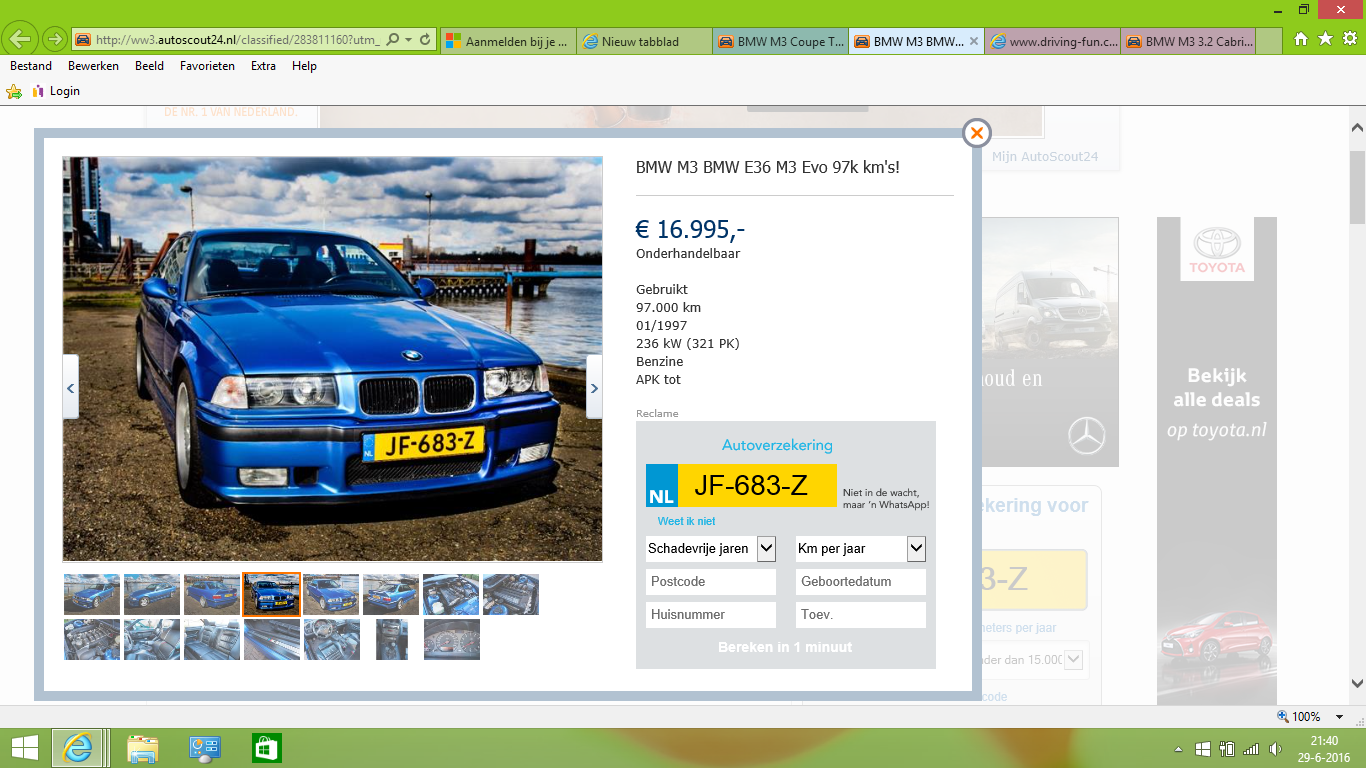The image size is (1366, 768).
Task: Click Weet ik niet link
Action: coord(686,521)
